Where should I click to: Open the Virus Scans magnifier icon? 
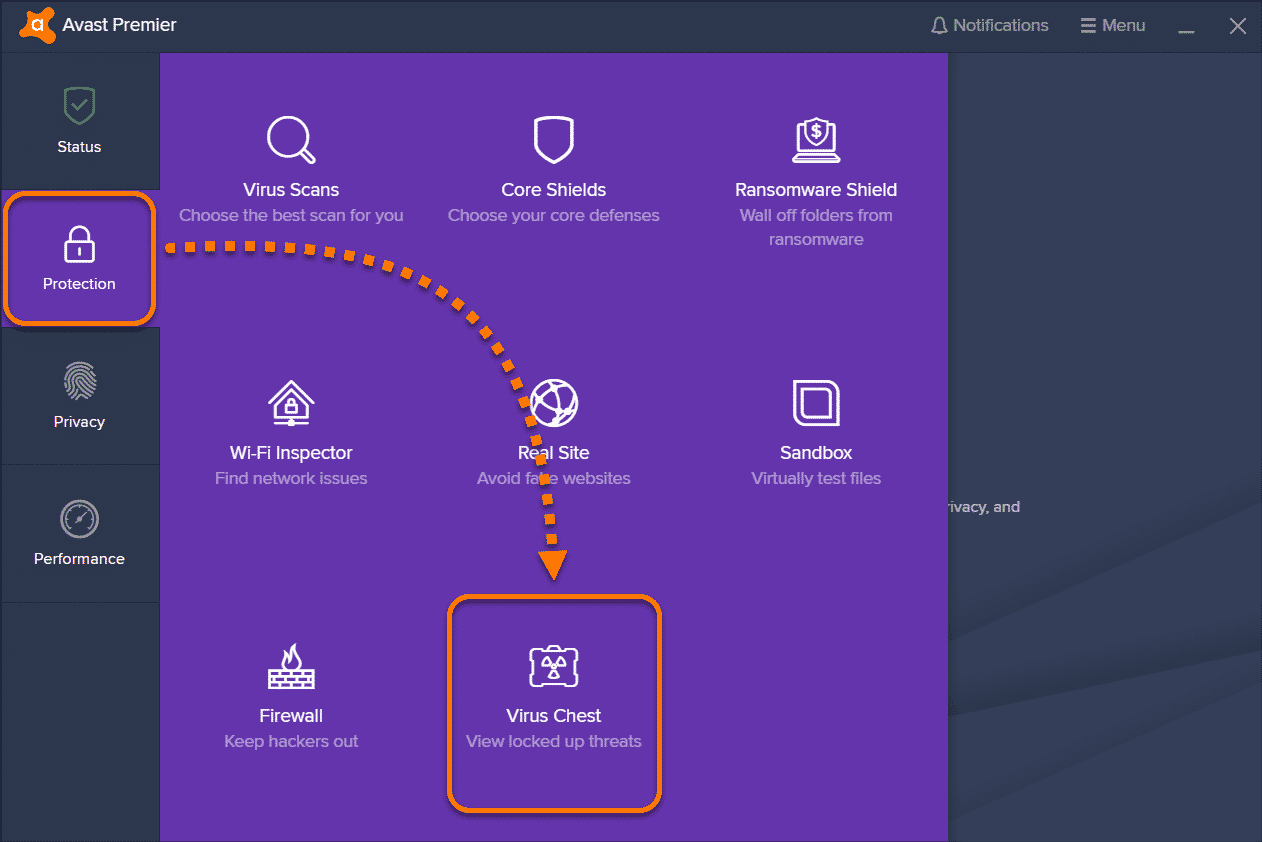coord(291,139)
